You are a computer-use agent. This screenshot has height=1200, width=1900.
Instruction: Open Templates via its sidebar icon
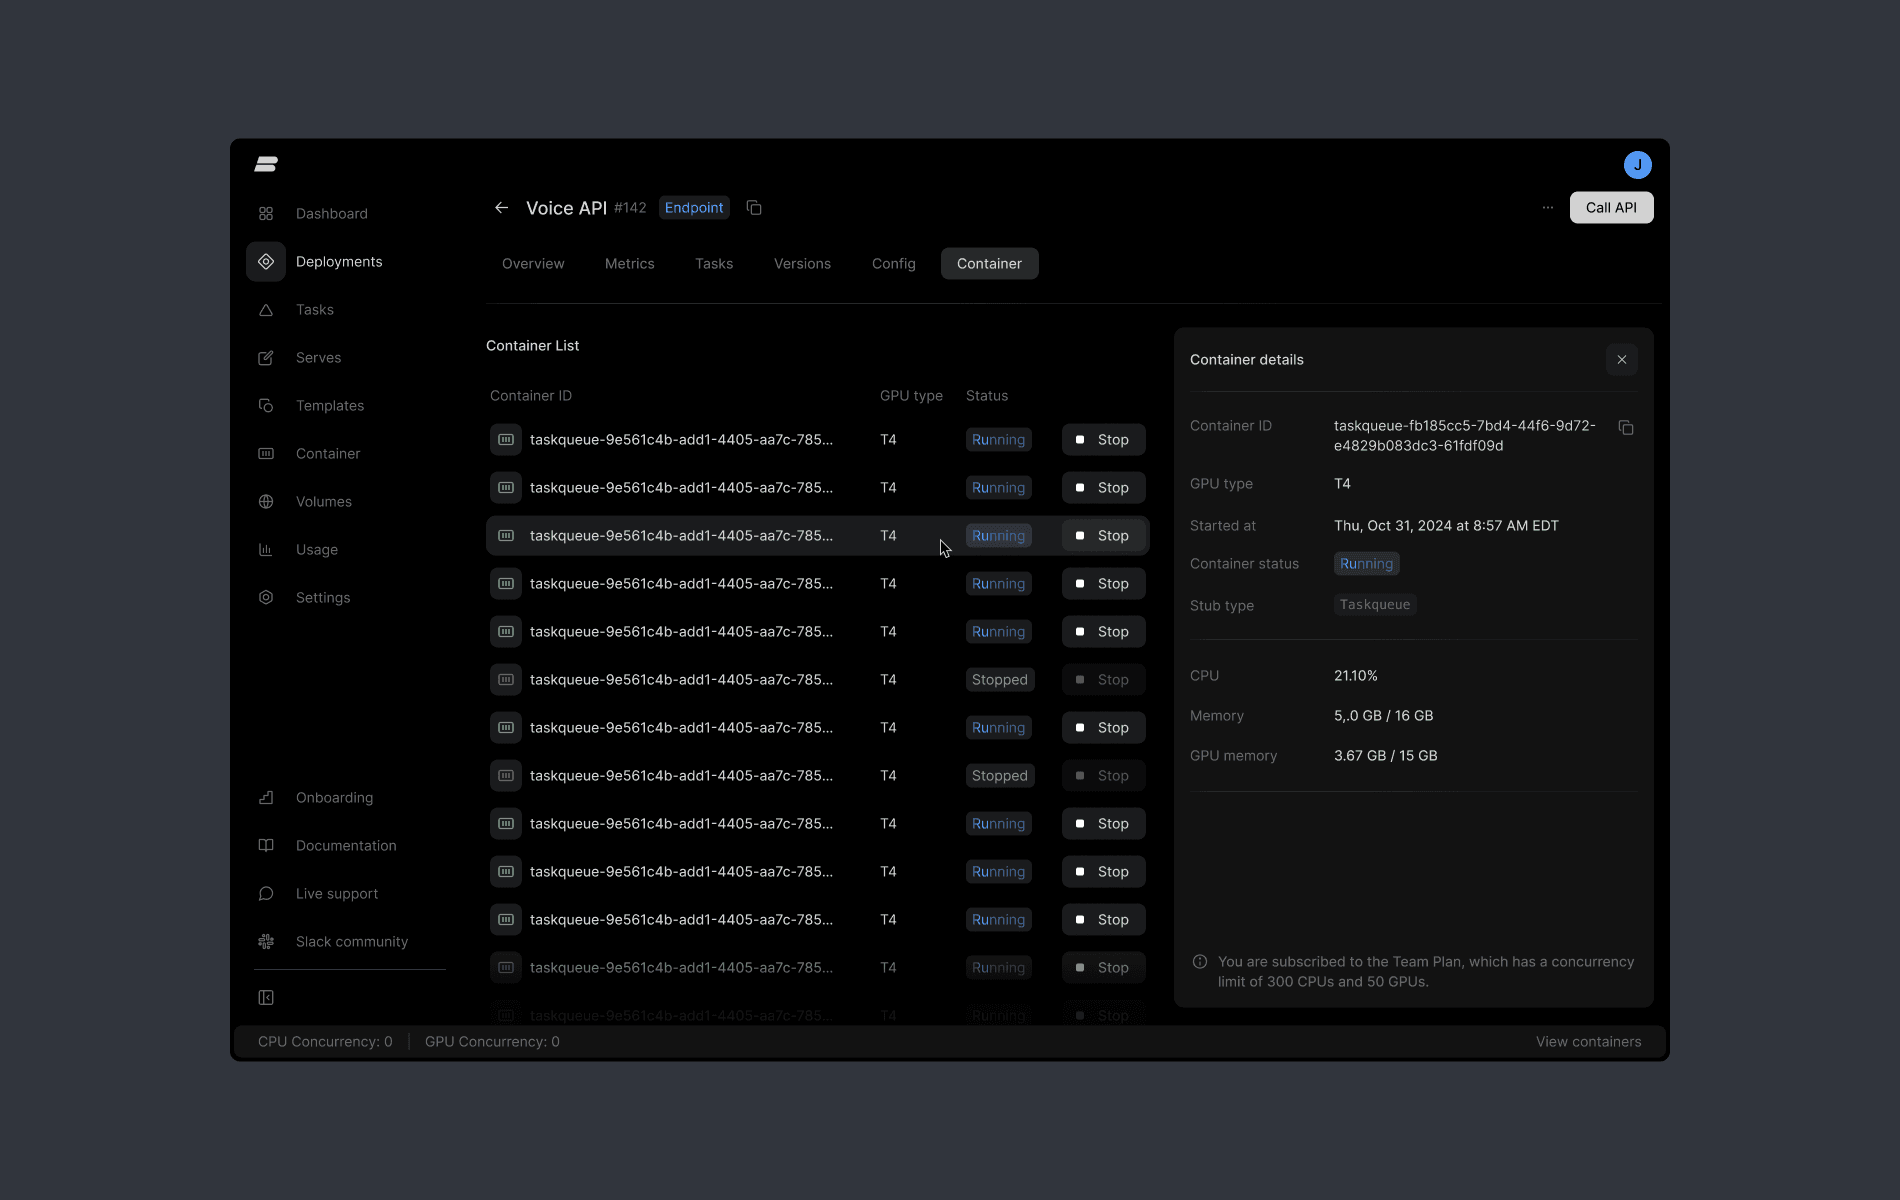point(266,406)
